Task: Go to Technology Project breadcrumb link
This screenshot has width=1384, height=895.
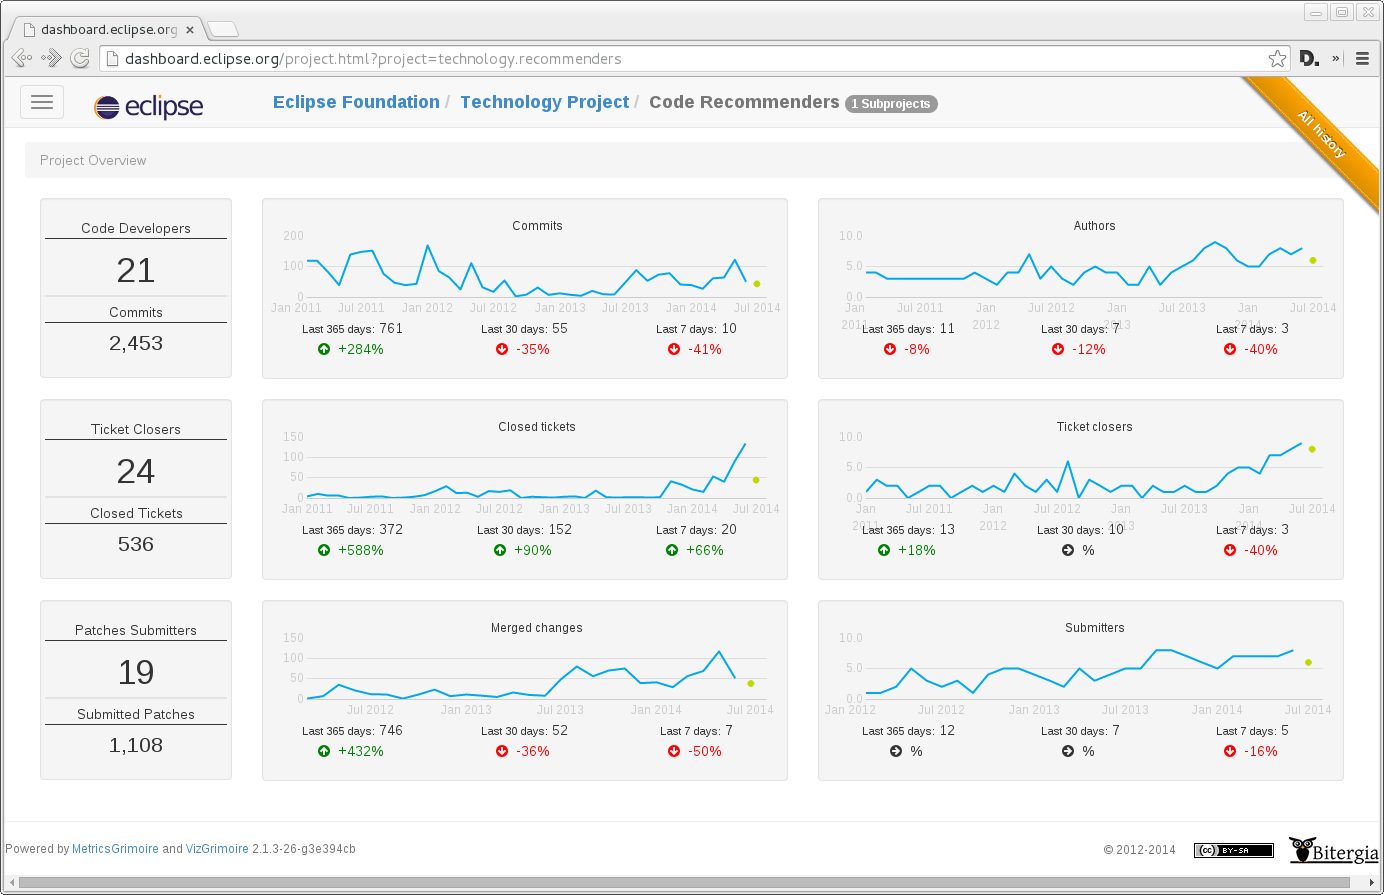Action: click(544, 102)
